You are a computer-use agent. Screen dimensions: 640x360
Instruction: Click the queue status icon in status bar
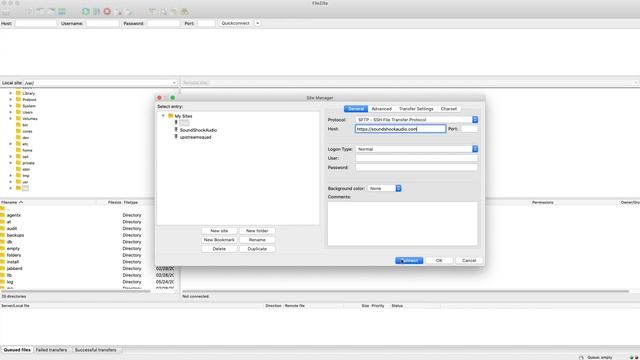pos(581,357)
